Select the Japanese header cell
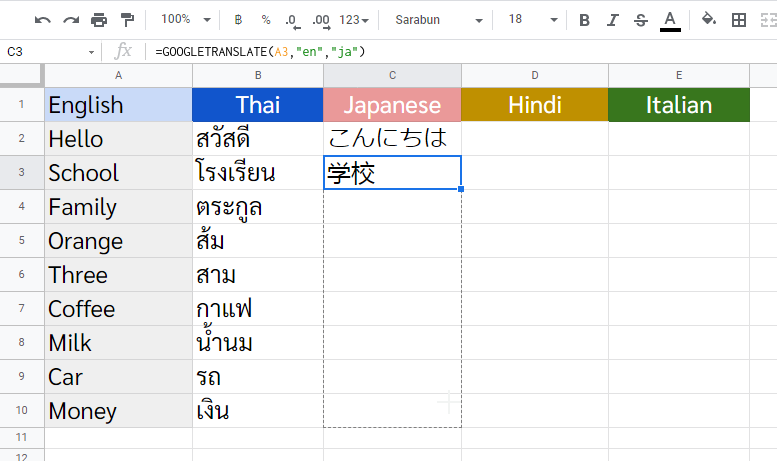 [392, 105]
